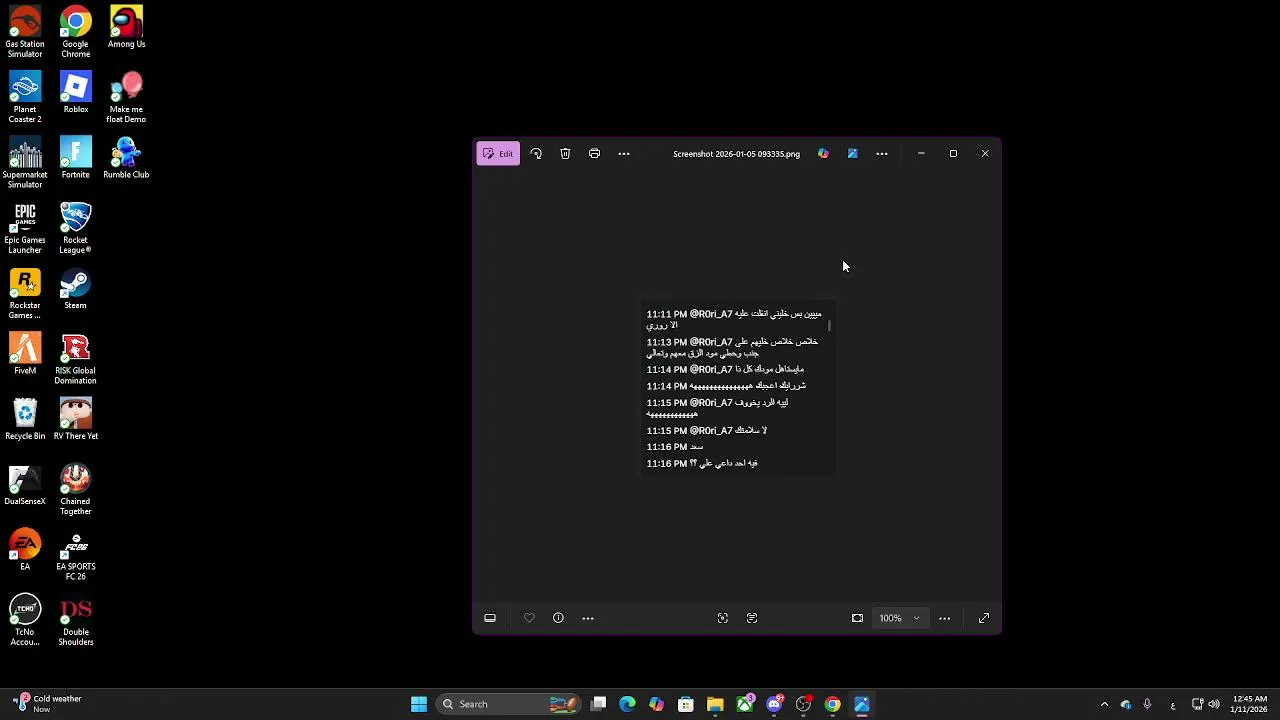Screen dimensions: 1280x720
Task: Show file info with the info icon
Action: (x=558, y=618)
